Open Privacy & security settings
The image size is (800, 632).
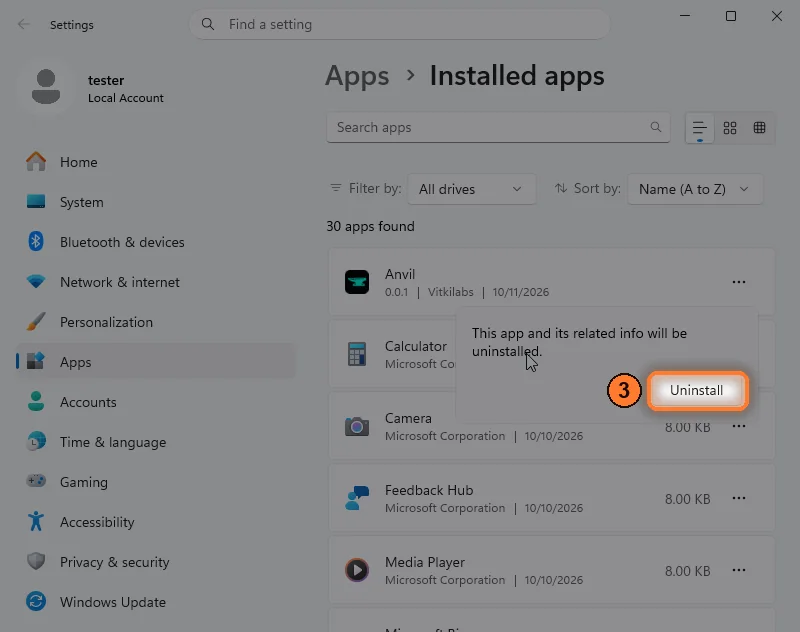click(156, 562)
